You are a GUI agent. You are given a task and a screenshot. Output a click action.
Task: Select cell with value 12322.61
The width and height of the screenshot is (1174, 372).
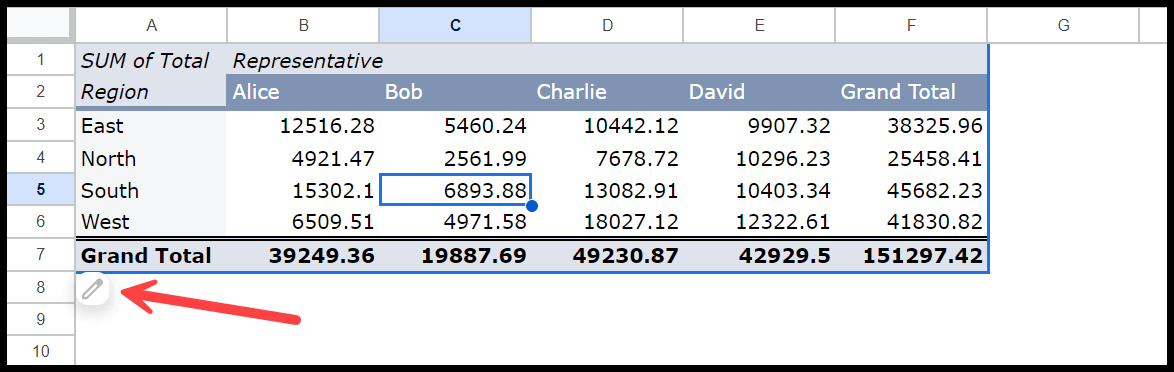759,222
